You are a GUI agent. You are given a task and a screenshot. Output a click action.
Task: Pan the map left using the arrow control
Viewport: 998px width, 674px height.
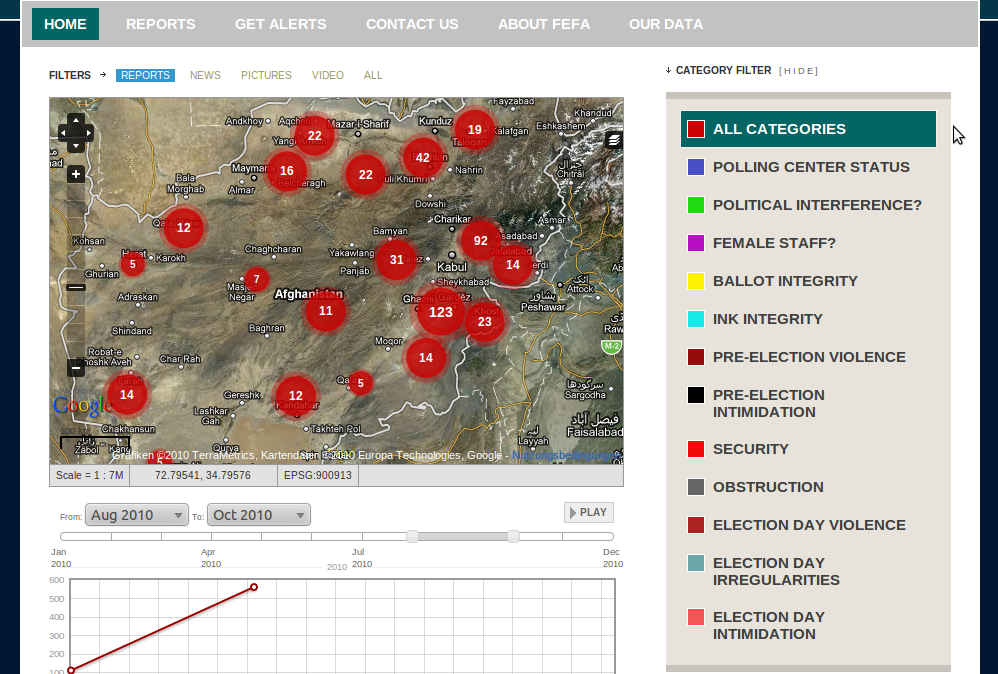(x=61, y=132)
